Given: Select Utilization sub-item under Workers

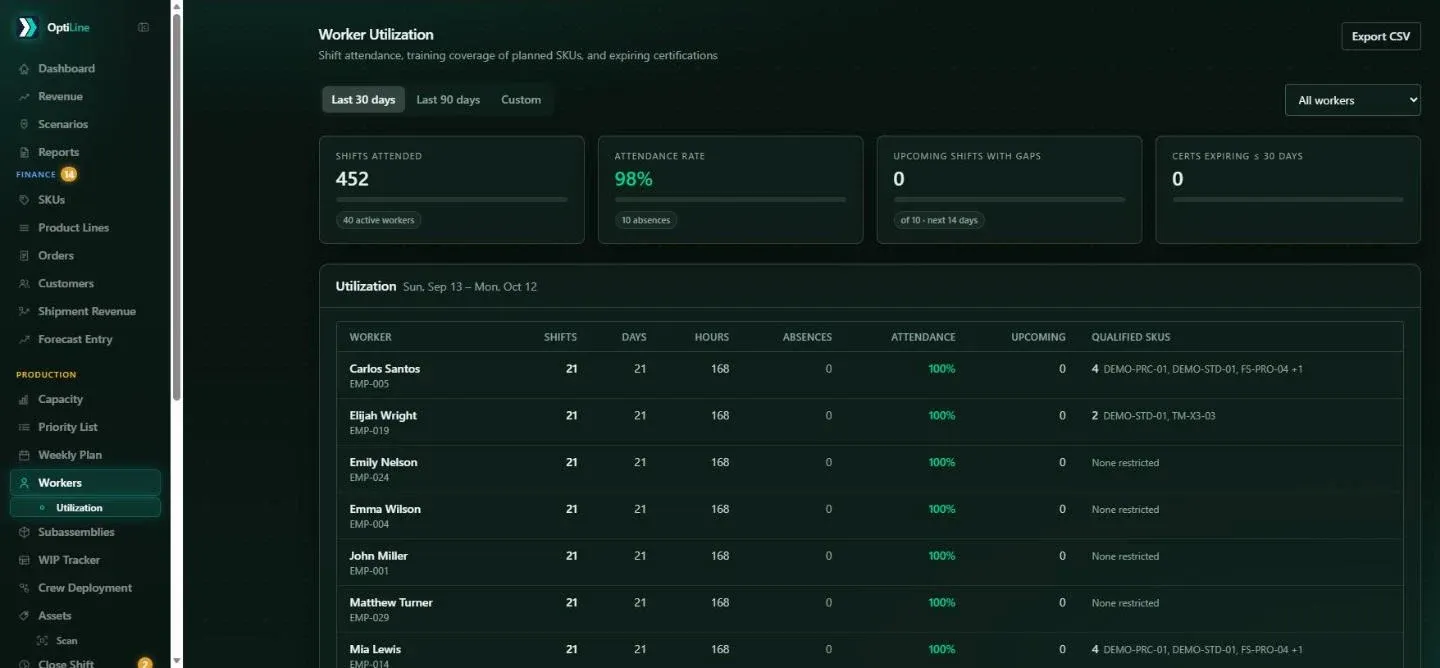Looking at the screenshot, I should [85, 508].
